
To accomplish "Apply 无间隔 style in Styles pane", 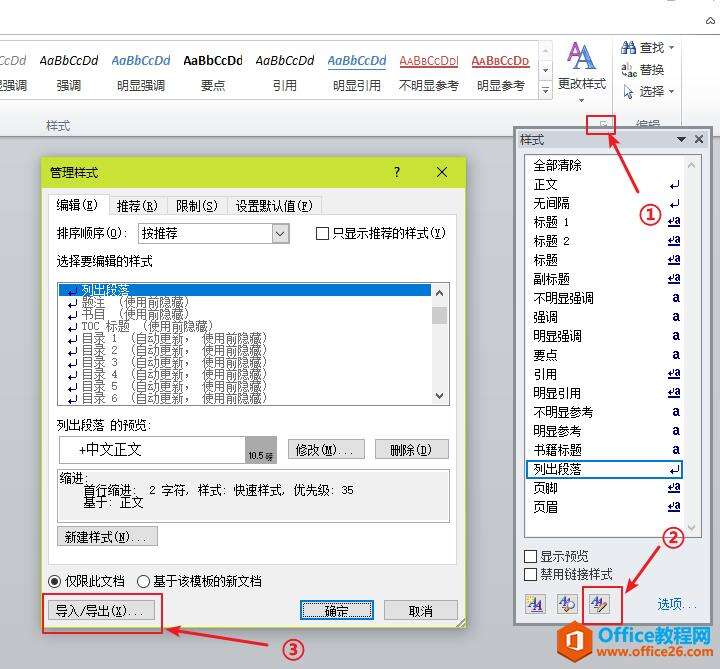I will tap(604, 203).
